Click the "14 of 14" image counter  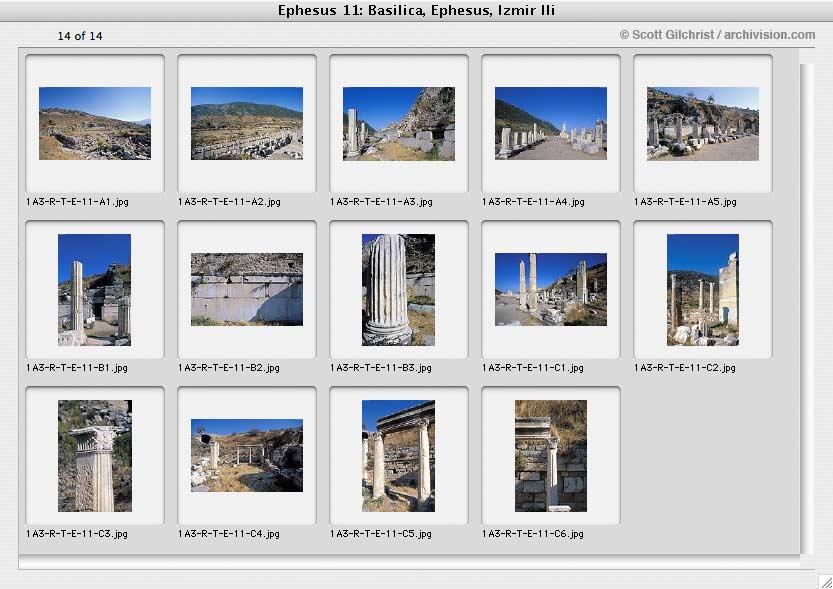point(80,36)
